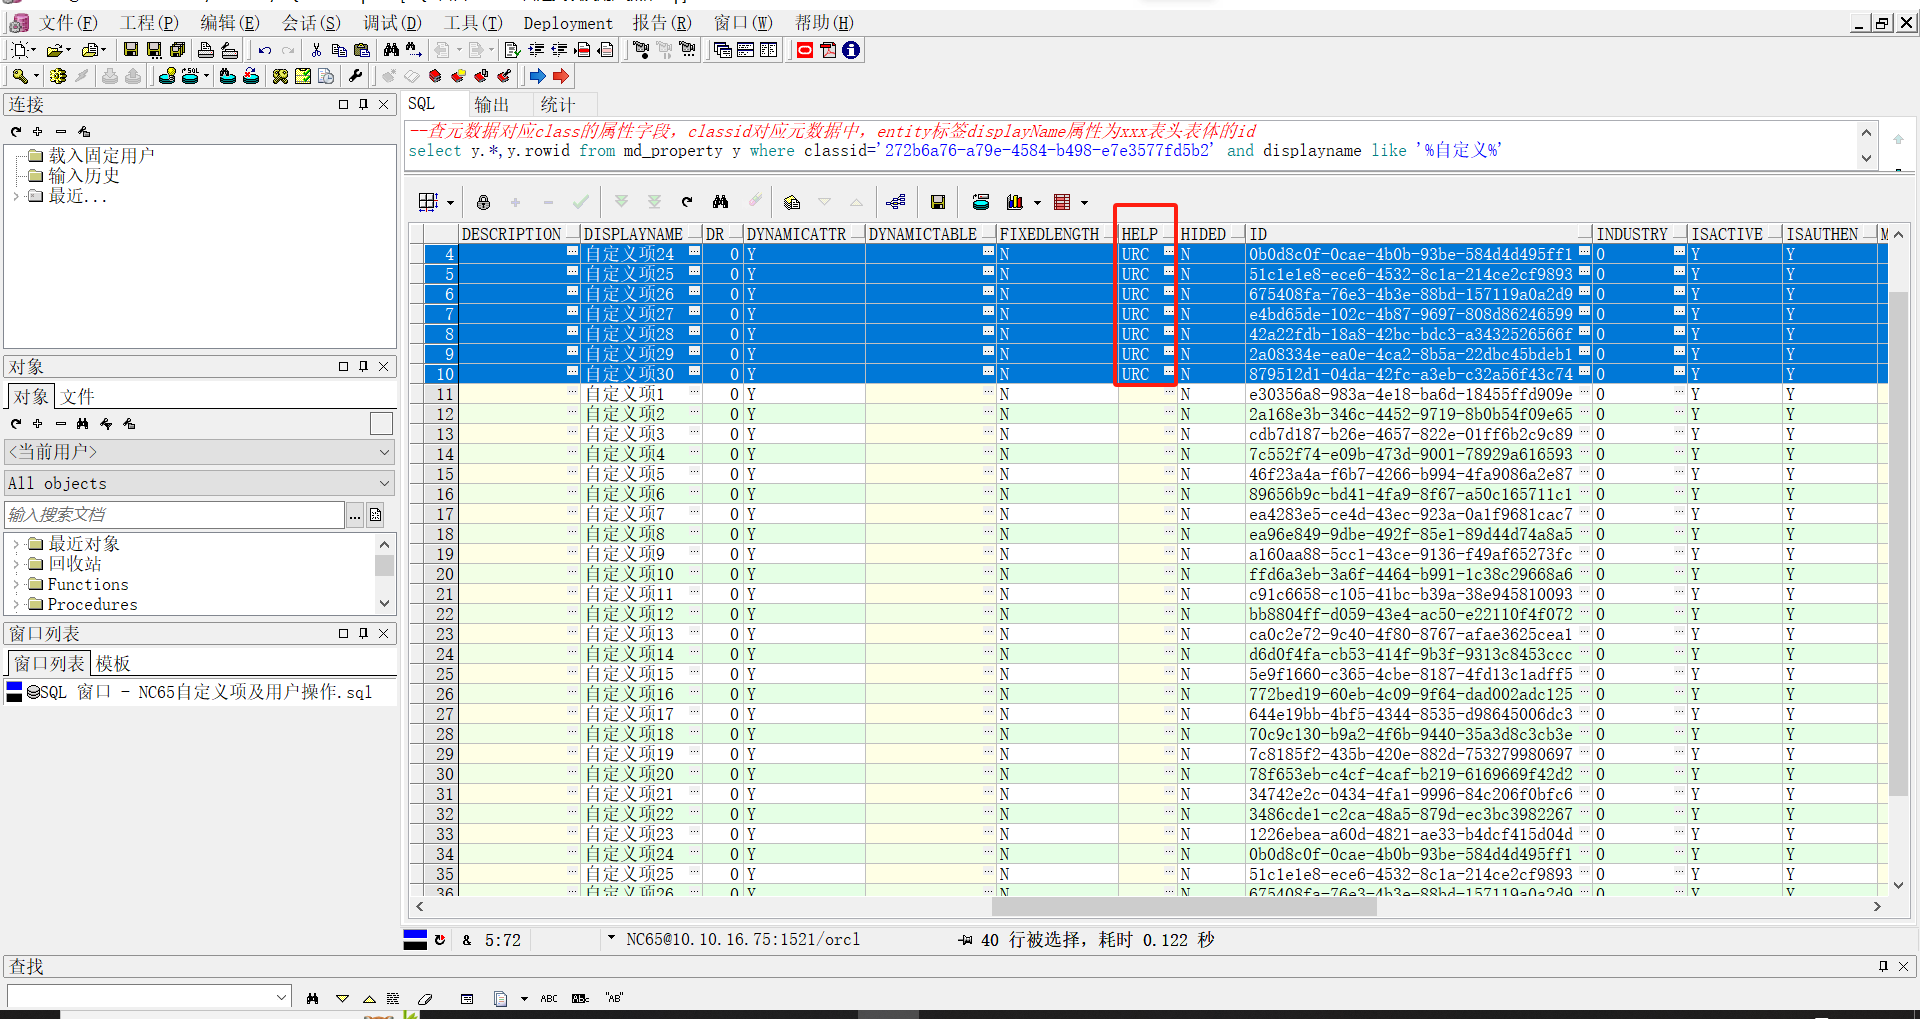
Task: Click the refresh results grid icon
Action: coord(687,202)
